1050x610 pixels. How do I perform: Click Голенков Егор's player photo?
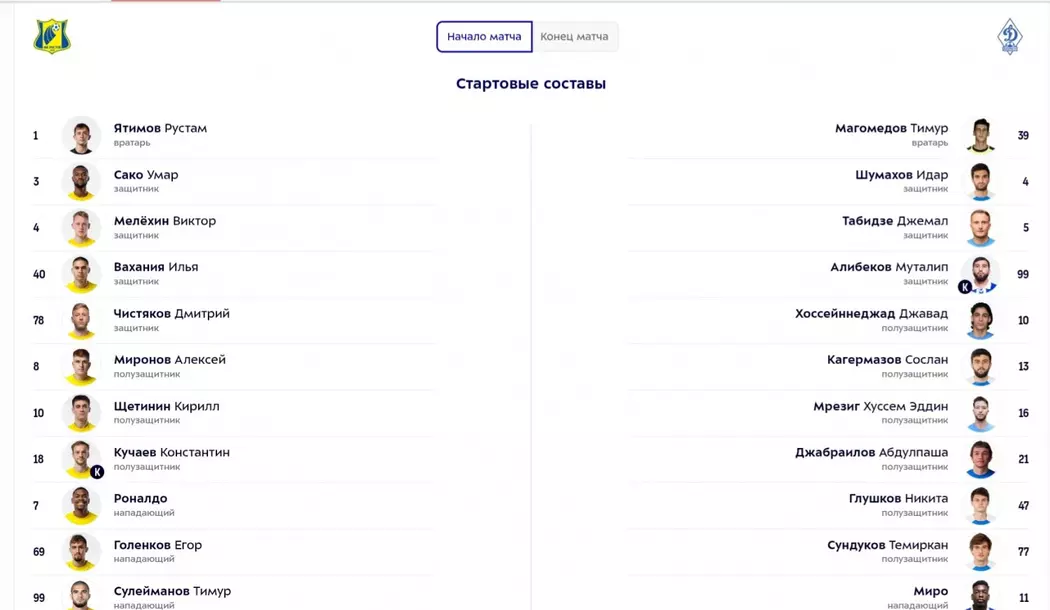(x=81, y=552)
